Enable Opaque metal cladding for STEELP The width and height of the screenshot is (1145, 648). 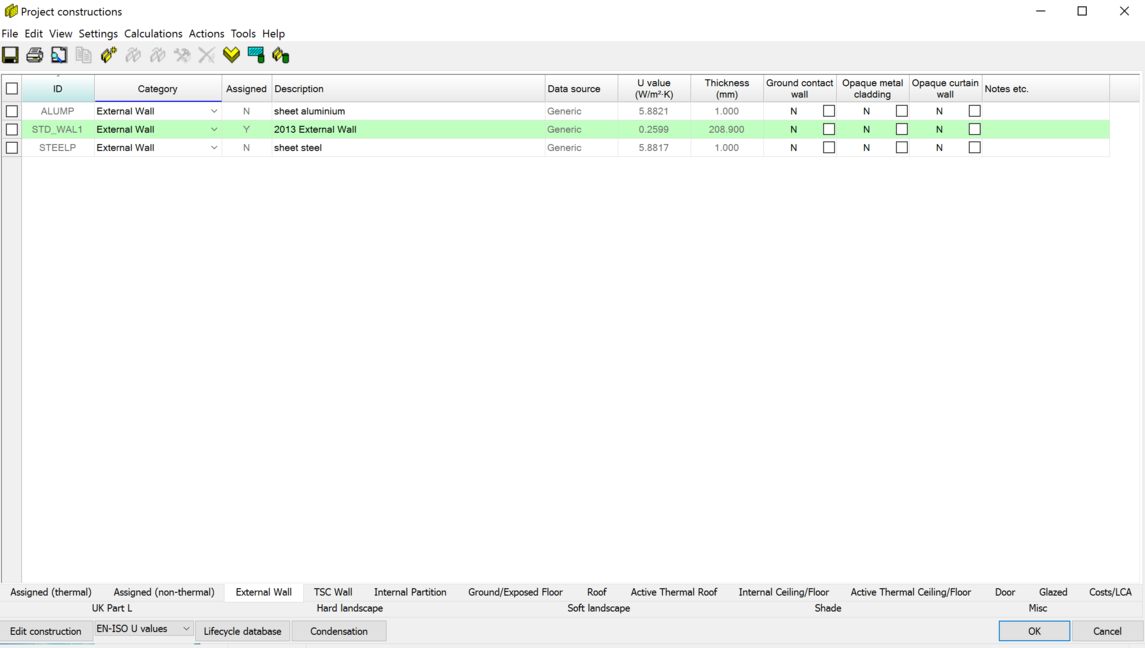902,147
